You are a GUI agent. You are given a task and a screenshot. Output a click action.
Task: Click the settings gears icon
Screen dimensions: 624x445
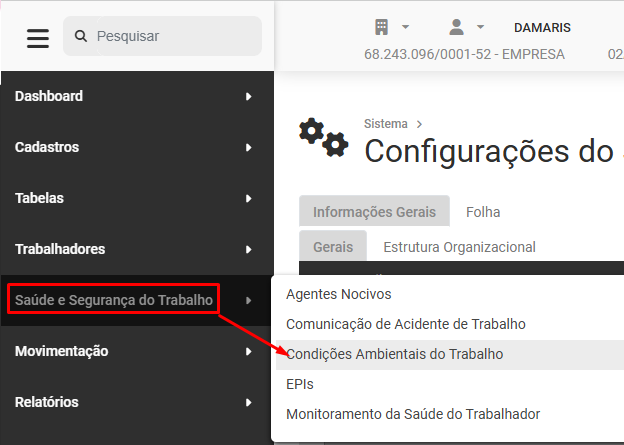click(324, 137)
